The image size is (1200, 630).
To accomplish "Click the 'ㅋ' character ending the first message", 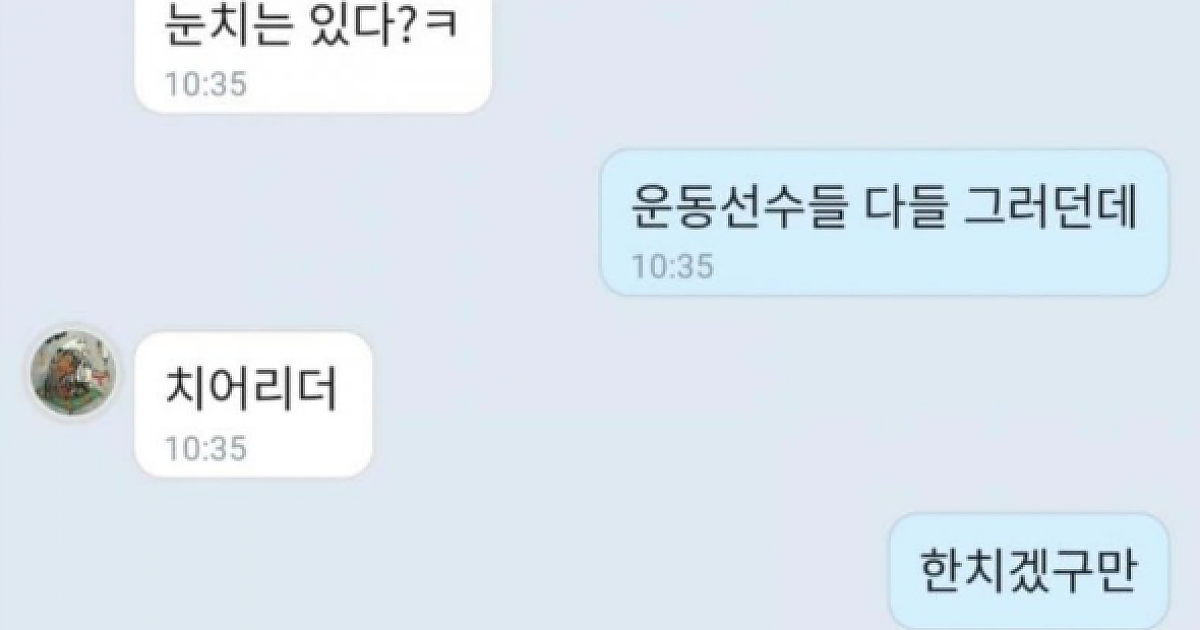I will coord(440,27).
